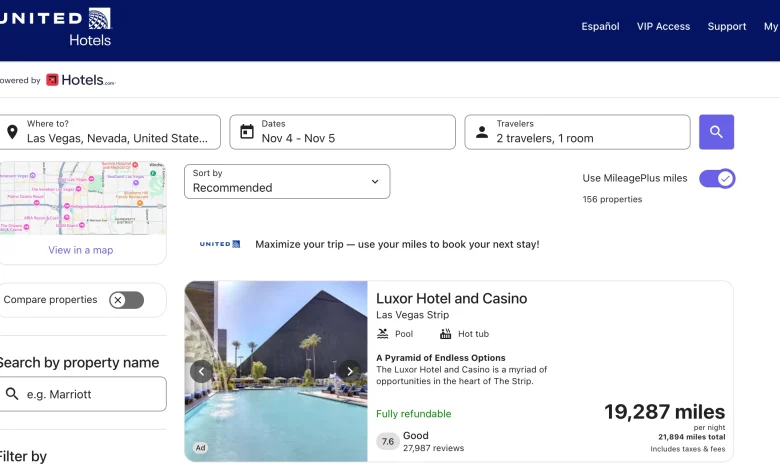Open the Hotels.com logo link
The height and width of the screenshot is (470, 780).
[81, 80]
